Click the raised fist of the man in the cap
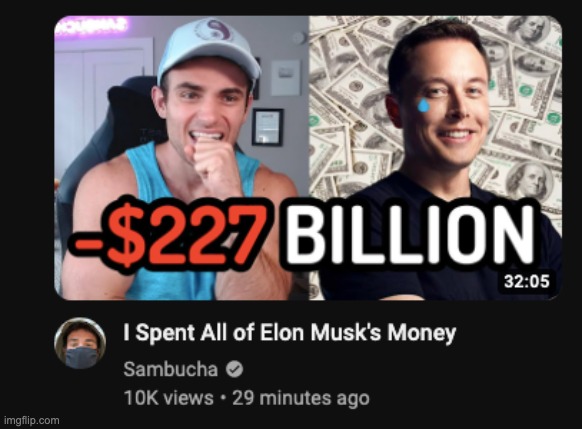This screenshot has height=429, width=582. [213, 163]
